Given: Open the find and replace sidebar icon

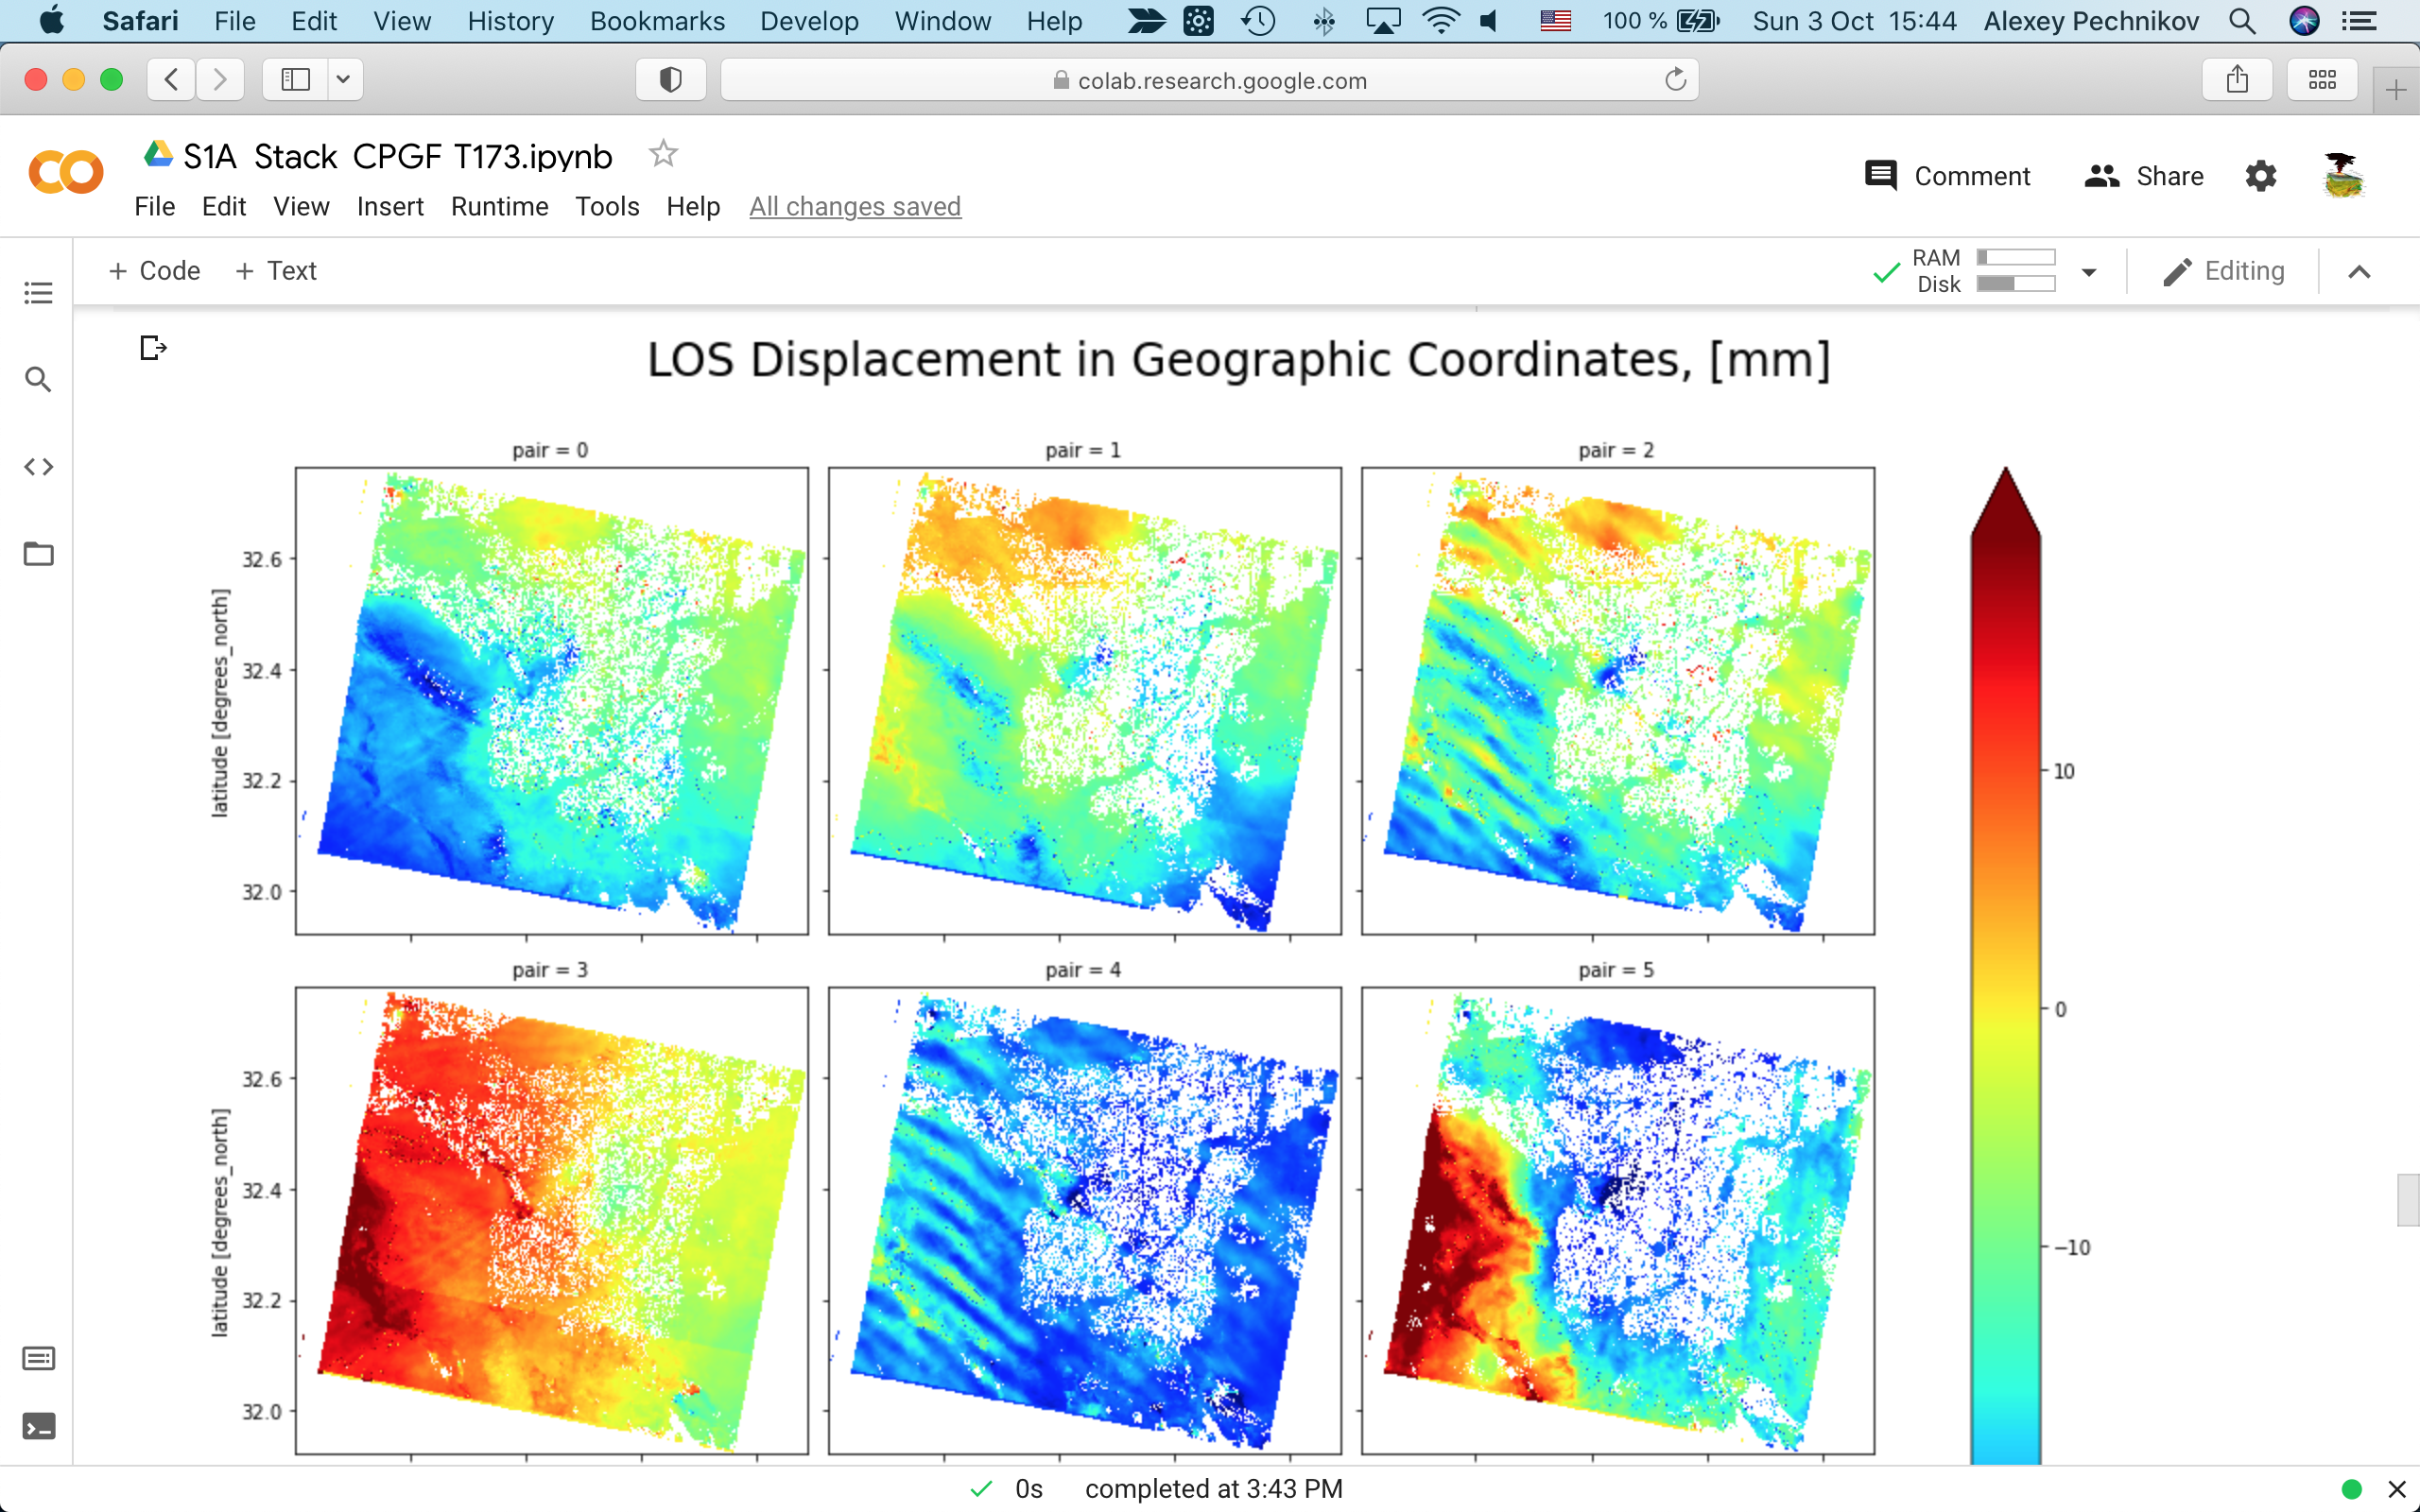Looking at the screenshot, I should click(38, 380).
